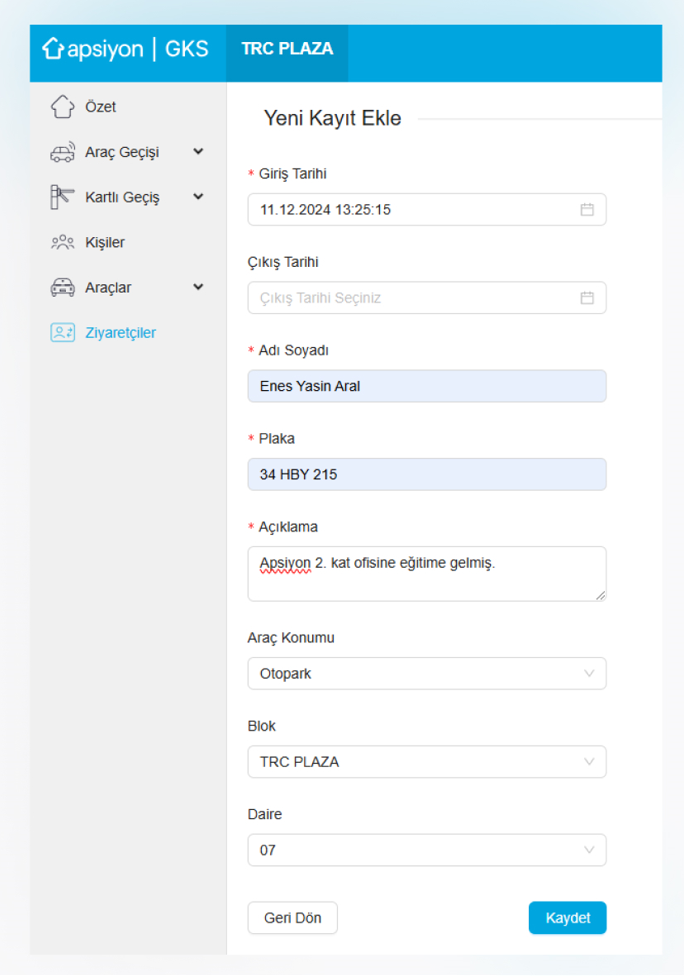
Task: Expand the Araçlar submenu chevron
Action: (x=198, y=287)
